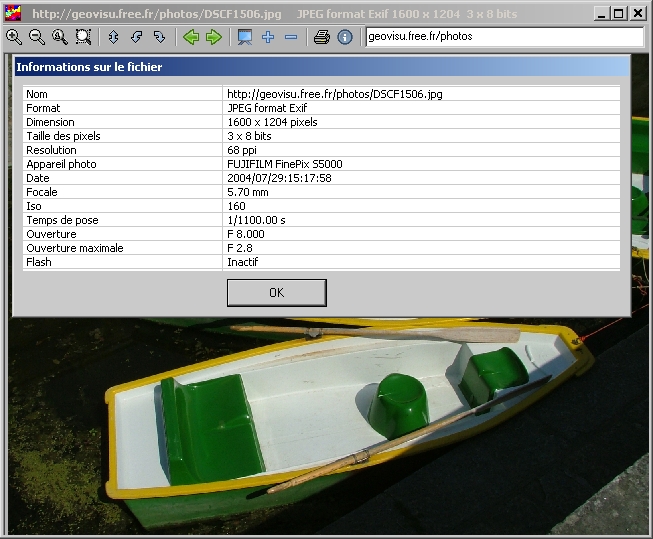The width and height of the screenshot is (653, 539).
Task: Click the geovisu.free.fr/photos address field
Action: click(505, 37)
